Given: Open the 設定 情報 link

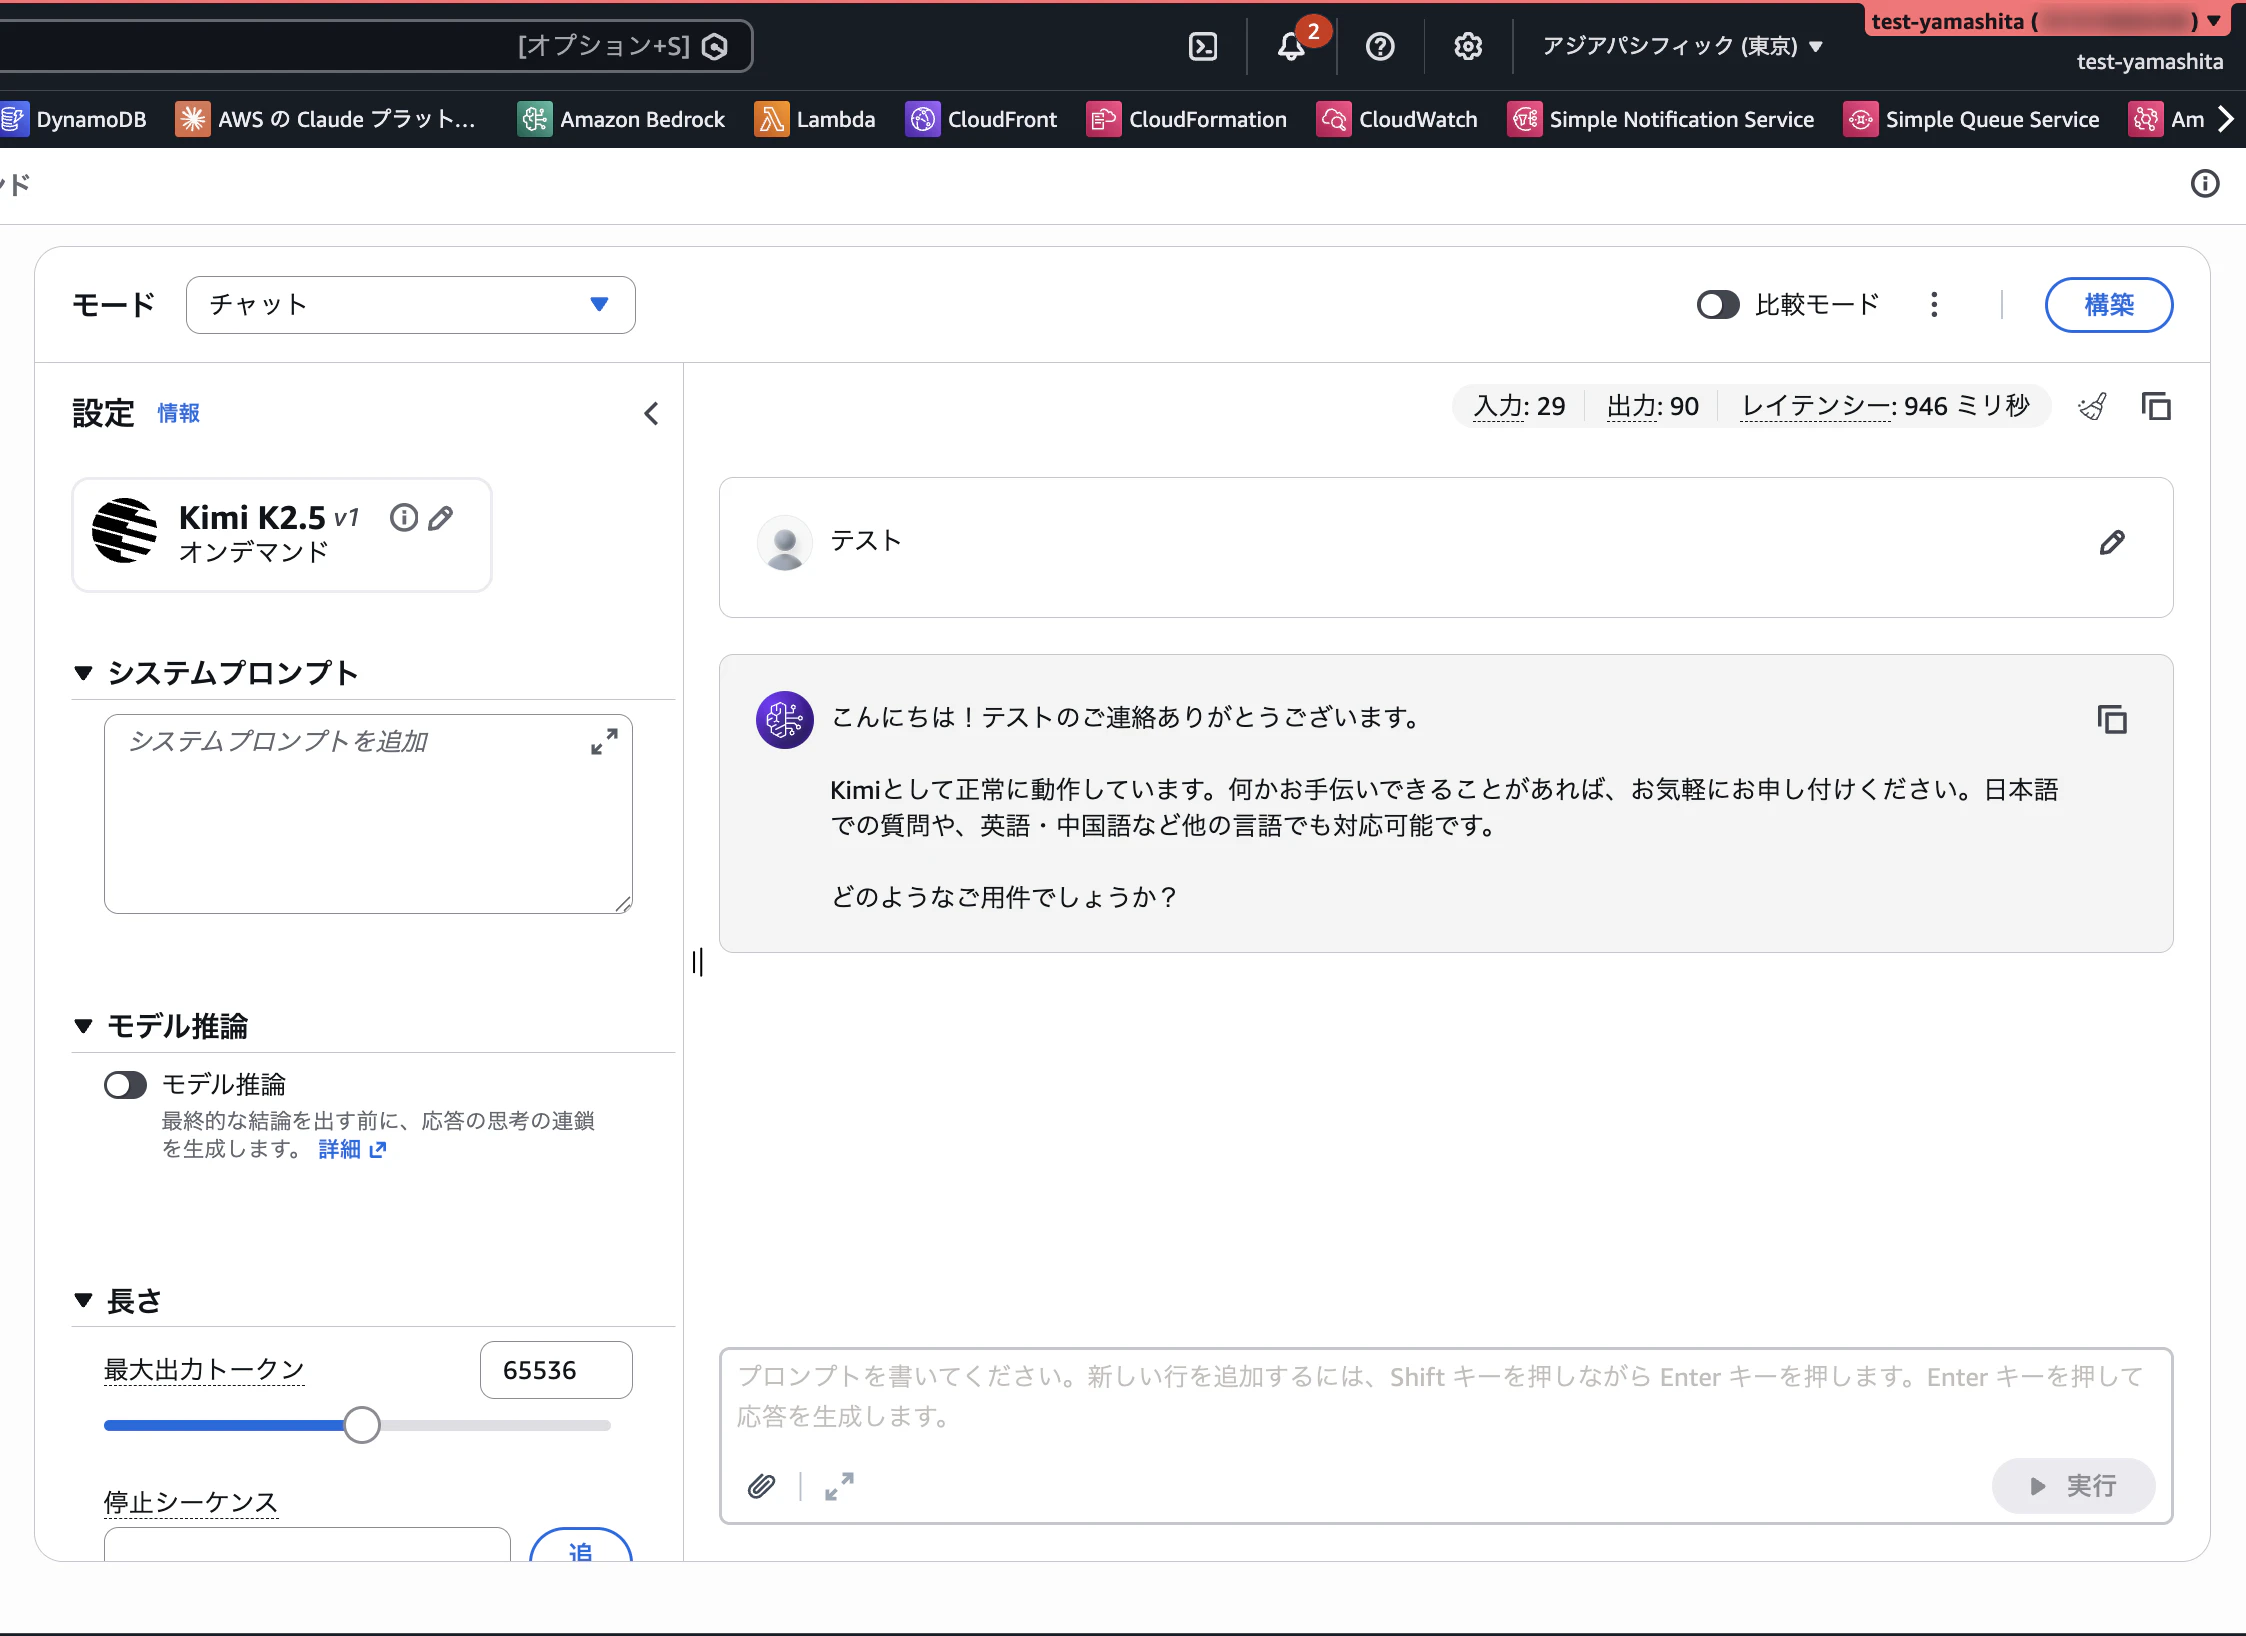Looking at the screenshot, I should click(179, 413).
